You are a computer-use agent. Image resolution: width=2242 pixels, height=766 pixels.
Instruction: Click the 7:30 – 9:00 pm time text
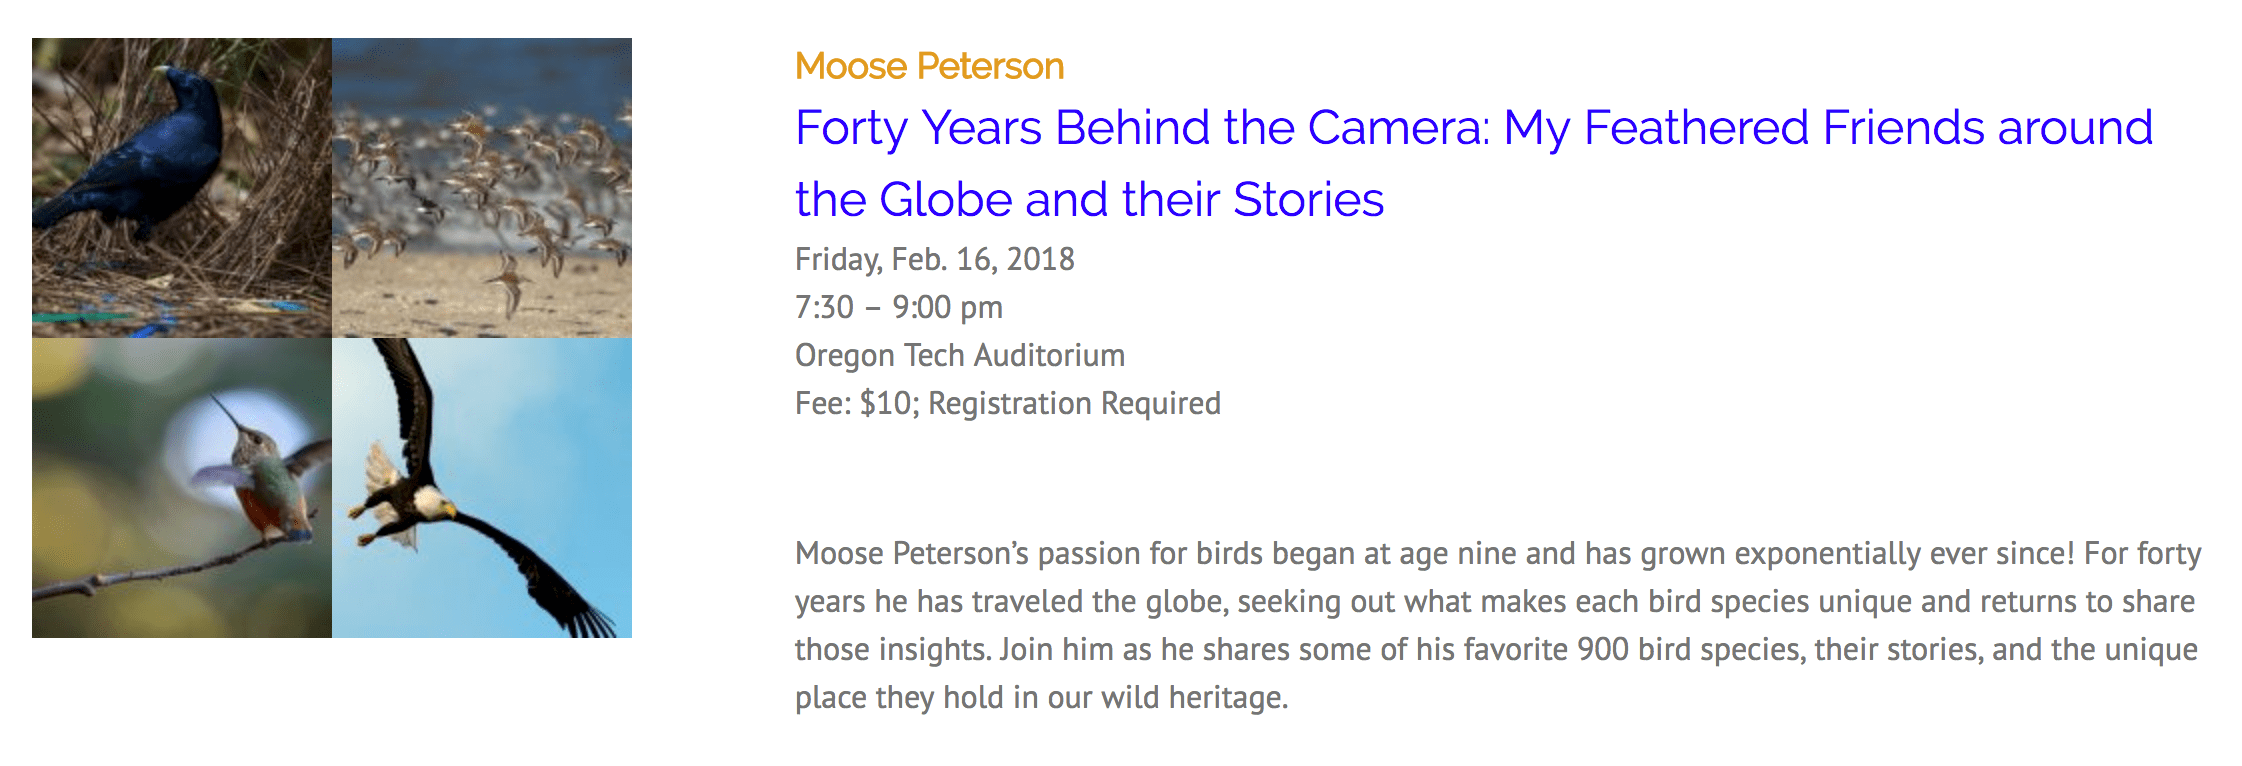click(x=898, y=307)
